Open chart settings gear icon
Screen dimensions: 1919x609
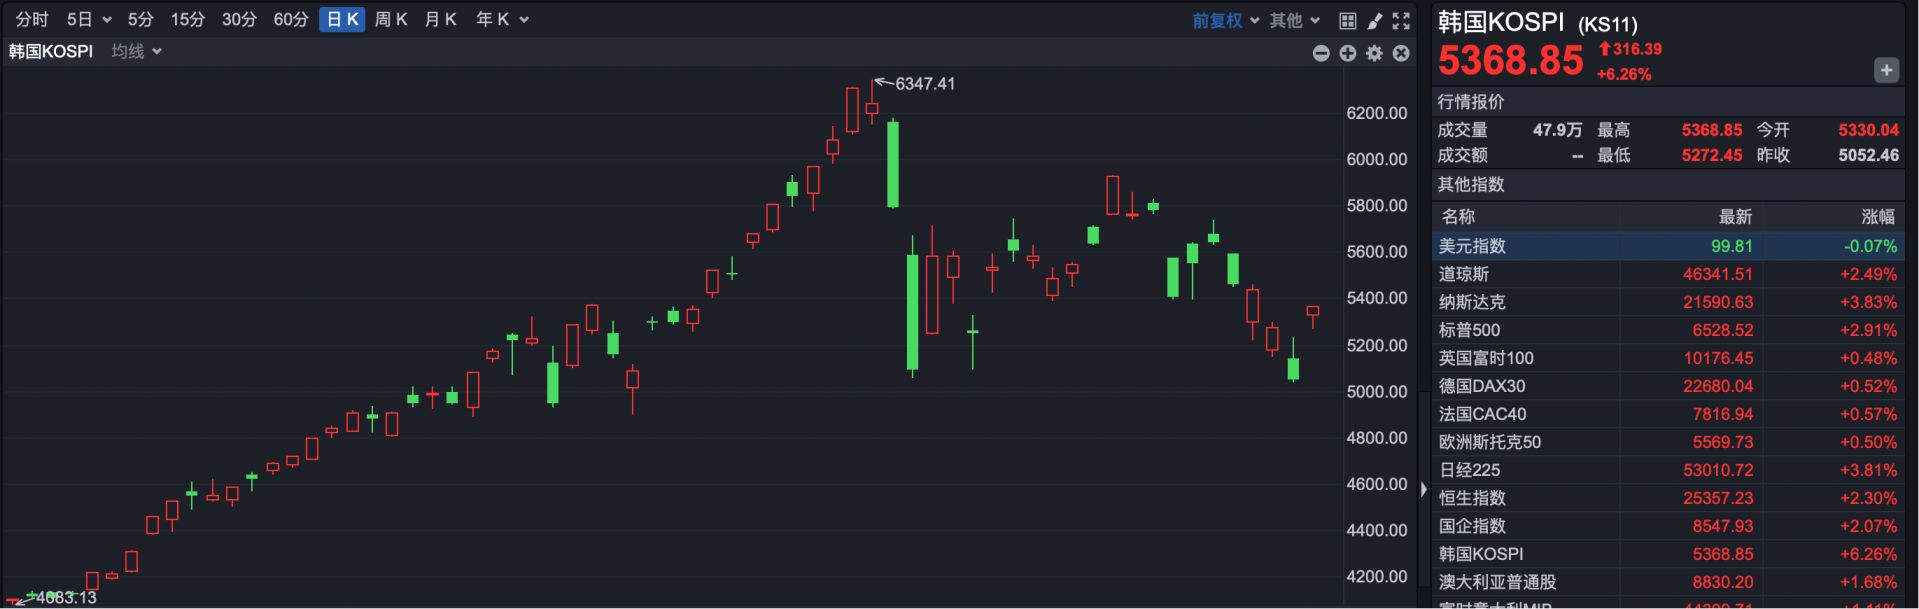click(x=1375, y=53)
